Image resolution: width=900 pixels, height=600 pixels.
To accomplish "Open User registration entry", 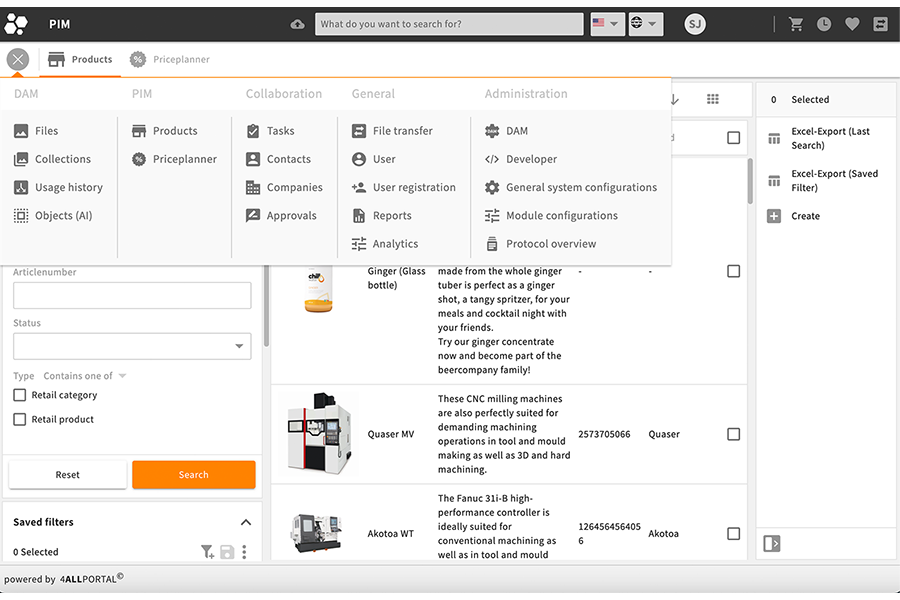I will click(x=404, y=187).
